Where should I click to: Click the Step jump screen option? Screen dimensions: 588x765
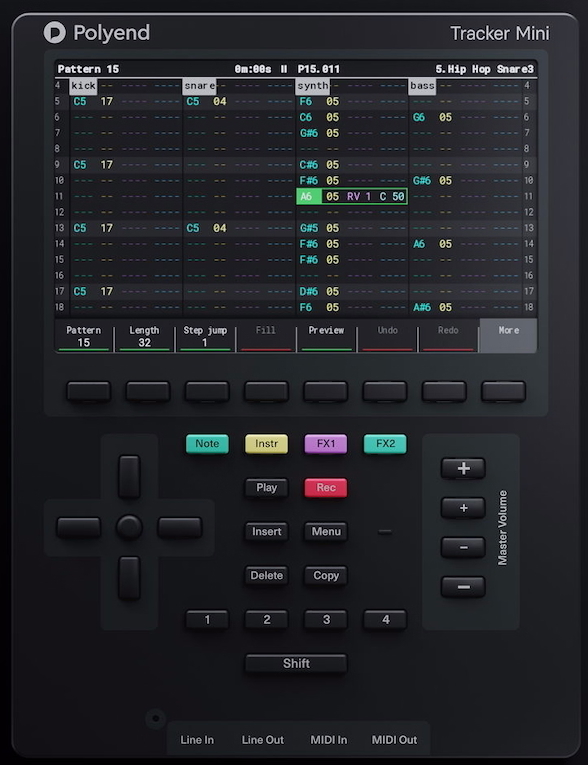[x=205, y=336]
